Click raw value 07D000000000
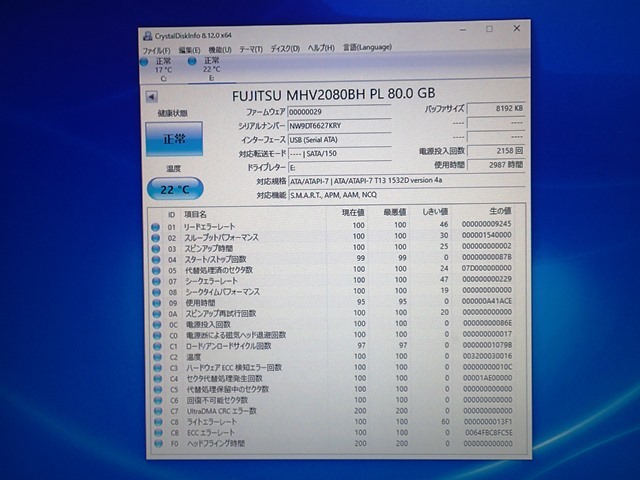640x480 pixels. (x=487, y=268)
